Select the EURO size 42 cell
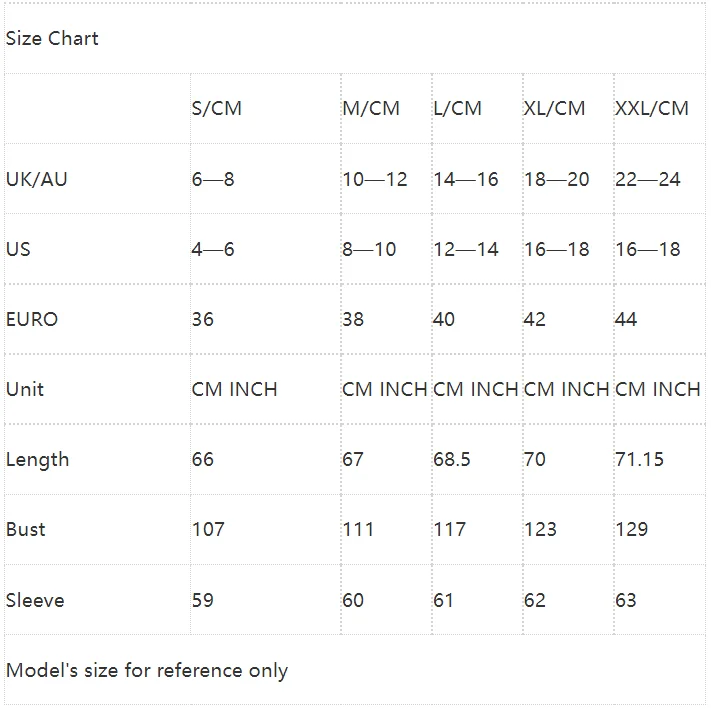 click(x=535, y=319)
